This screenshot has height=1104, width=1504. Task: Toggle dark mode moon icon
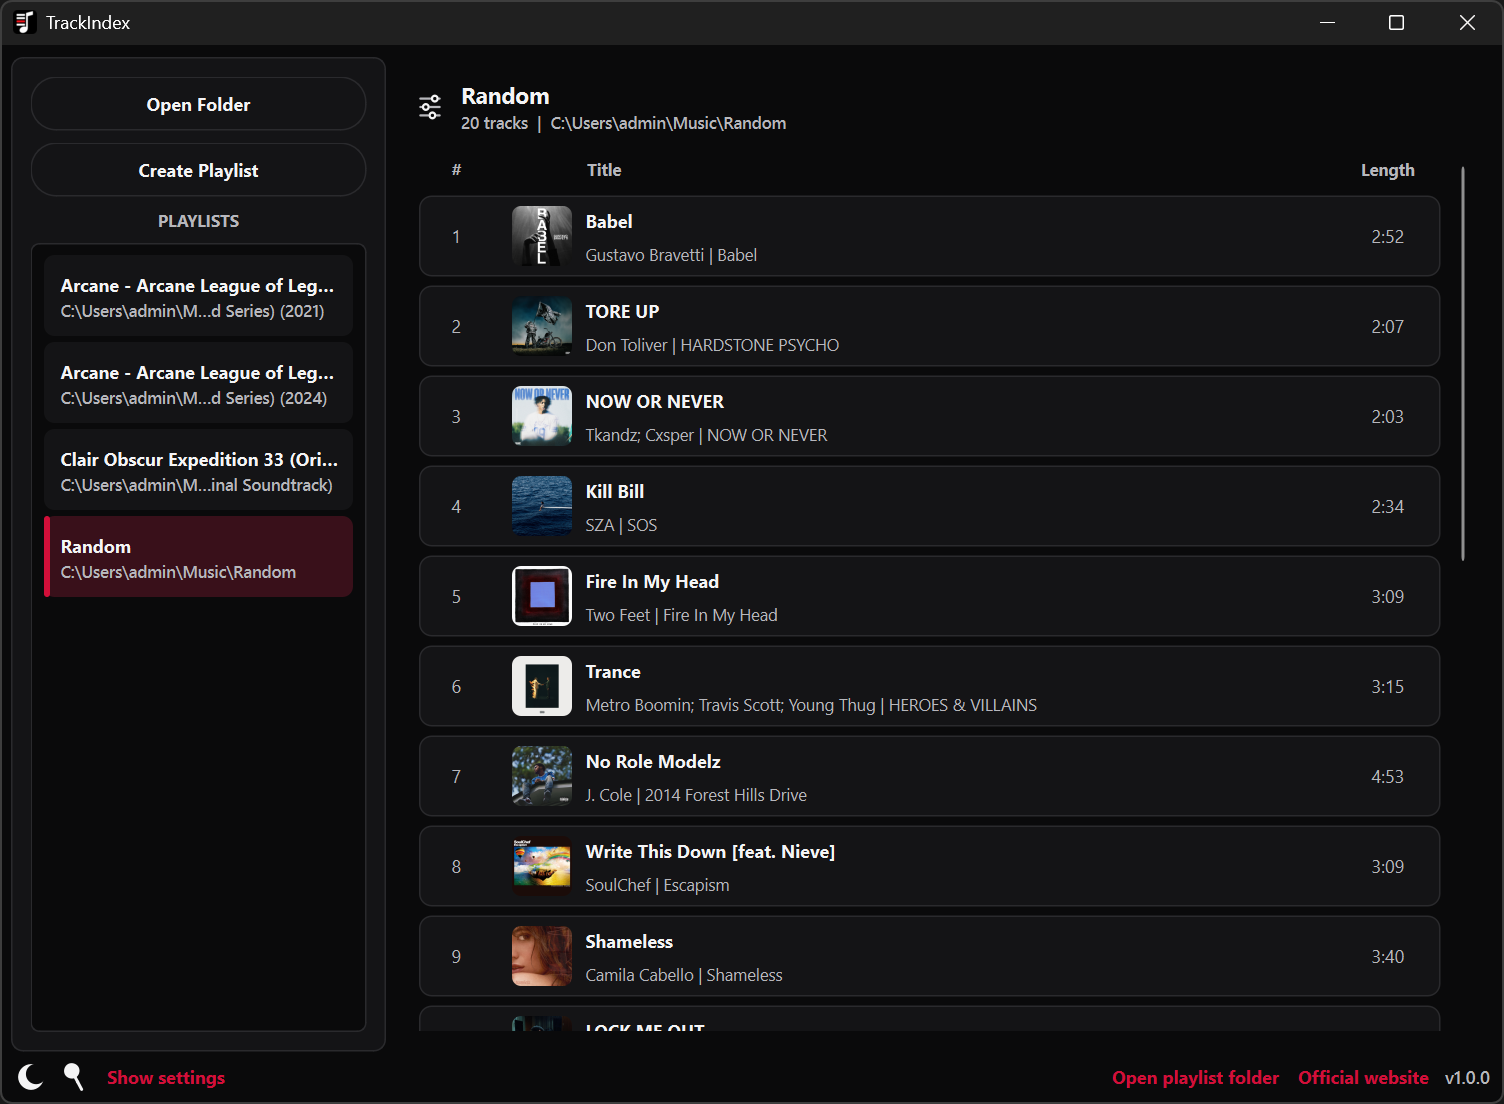(x=31, y=1077)
